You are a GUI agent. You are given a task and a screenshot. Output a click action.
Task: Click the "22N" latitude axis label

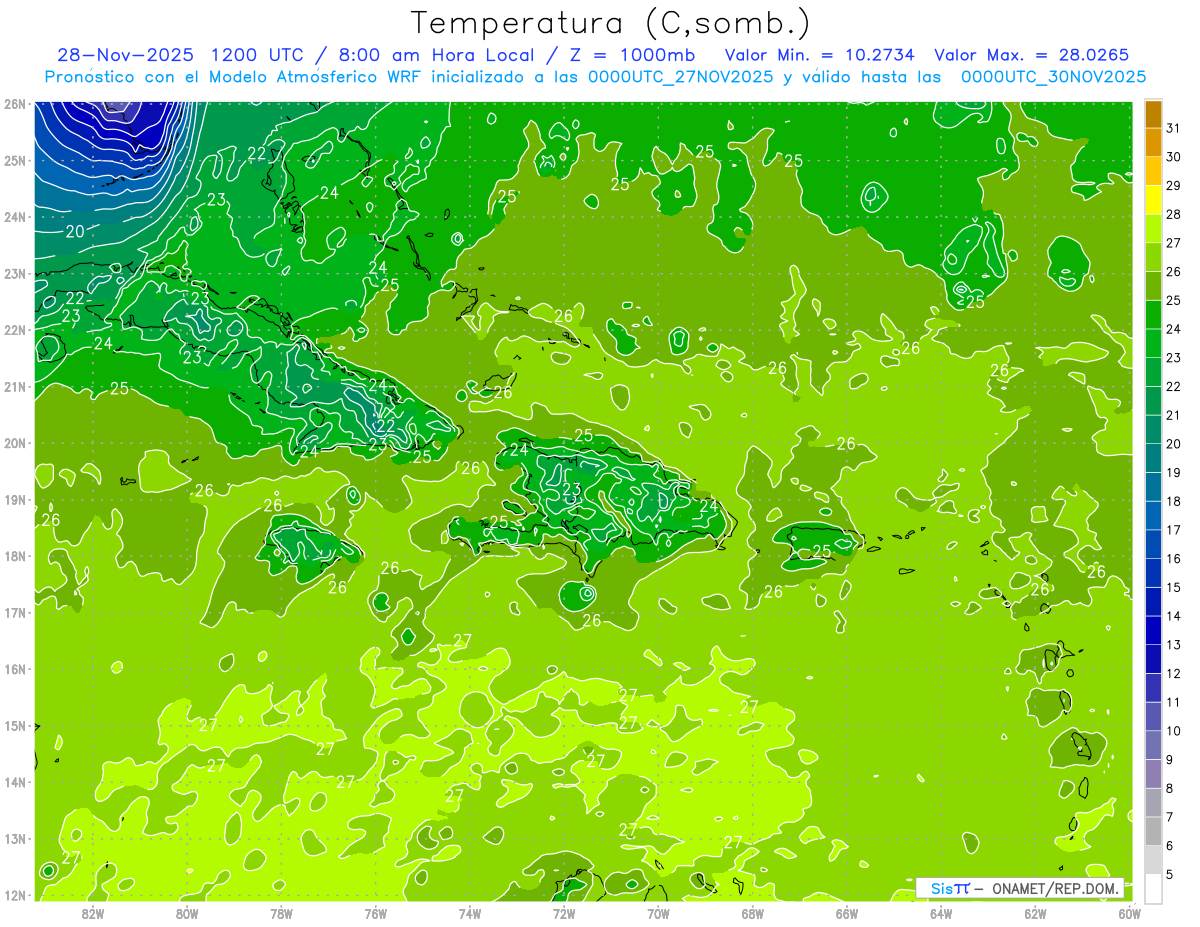(14, 330)
